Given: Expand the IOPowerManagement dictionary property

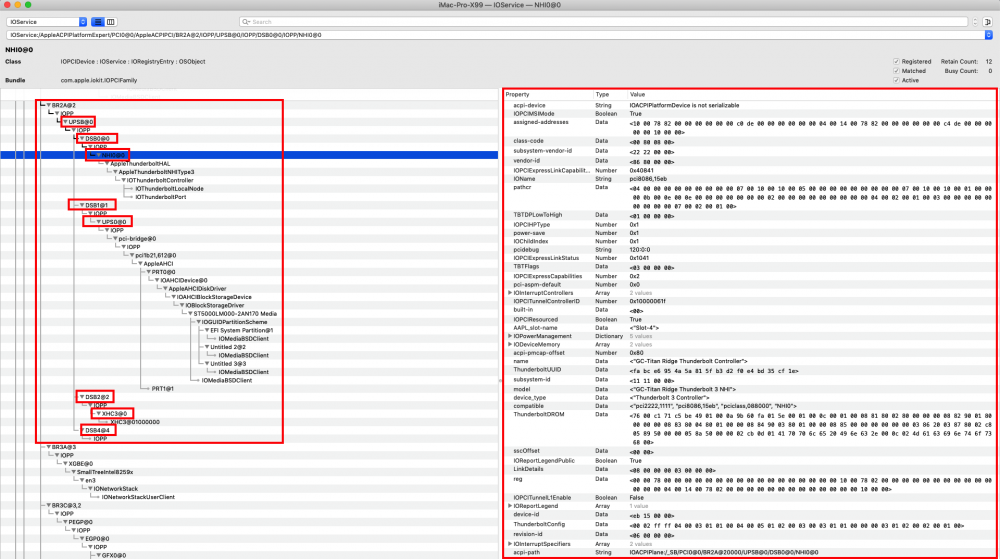Looking at the screenshot, I should tap(510, 337).
